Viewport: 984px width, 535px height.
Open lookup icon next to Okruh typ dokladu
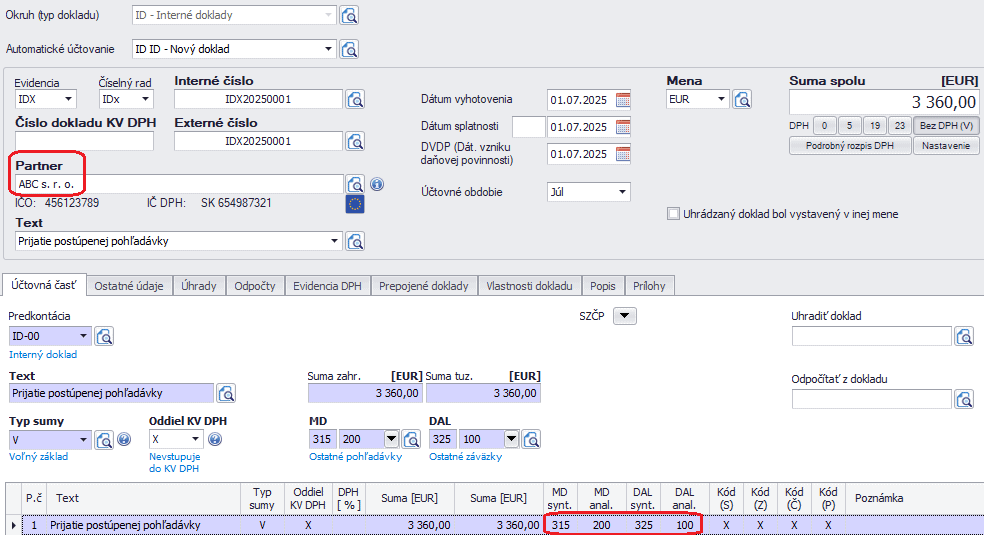point(349,15)
